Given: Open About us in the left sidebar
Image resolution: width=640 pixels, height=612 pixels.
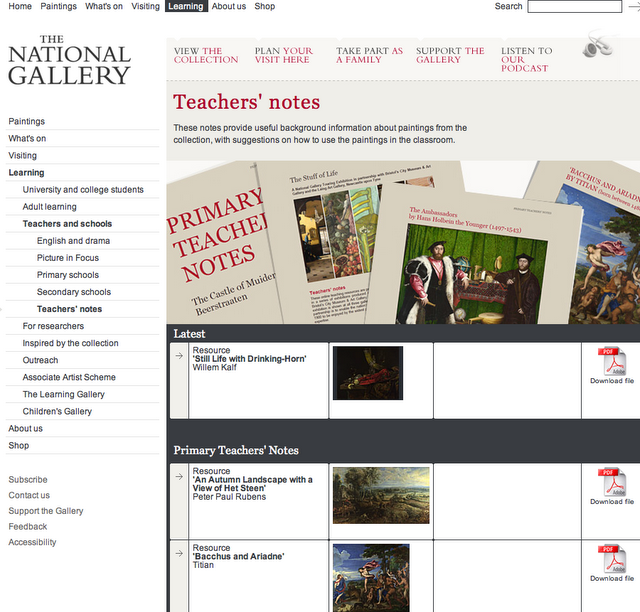Looking at the screenshot, I should click(x=25, y=429).
